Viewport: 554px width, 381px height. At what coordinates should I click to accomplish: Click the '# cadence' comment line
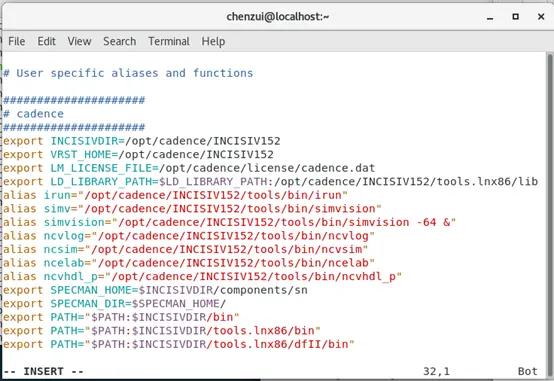coord(34,114)
